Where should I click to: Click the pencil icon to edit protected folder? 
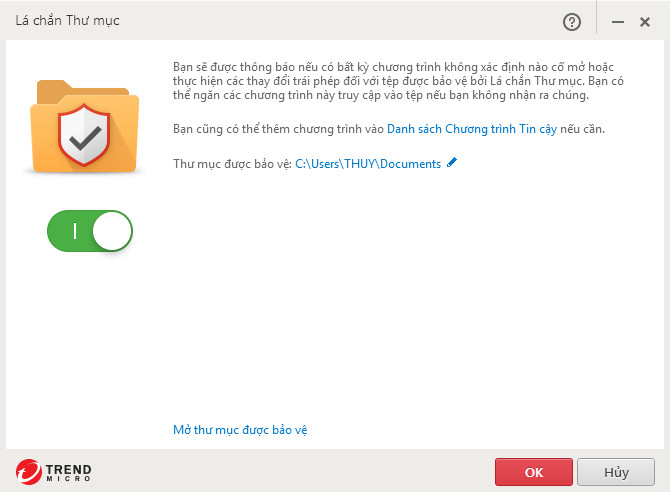pos(452,162)
